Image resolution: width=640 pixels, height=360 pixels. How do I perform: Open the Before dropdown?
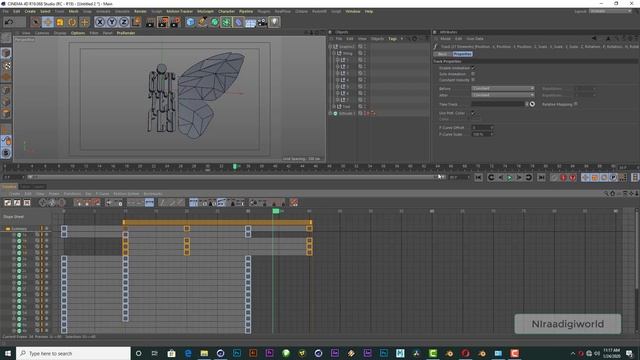click(503, 89)
